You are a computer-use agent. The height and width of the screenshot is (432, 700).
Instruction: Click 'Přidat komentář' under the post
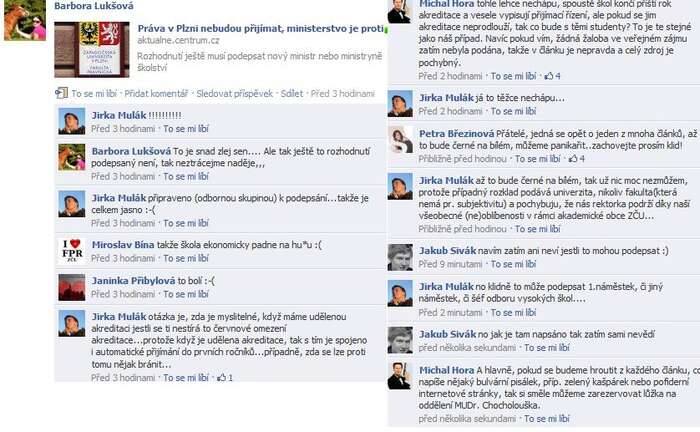[156, 94]
